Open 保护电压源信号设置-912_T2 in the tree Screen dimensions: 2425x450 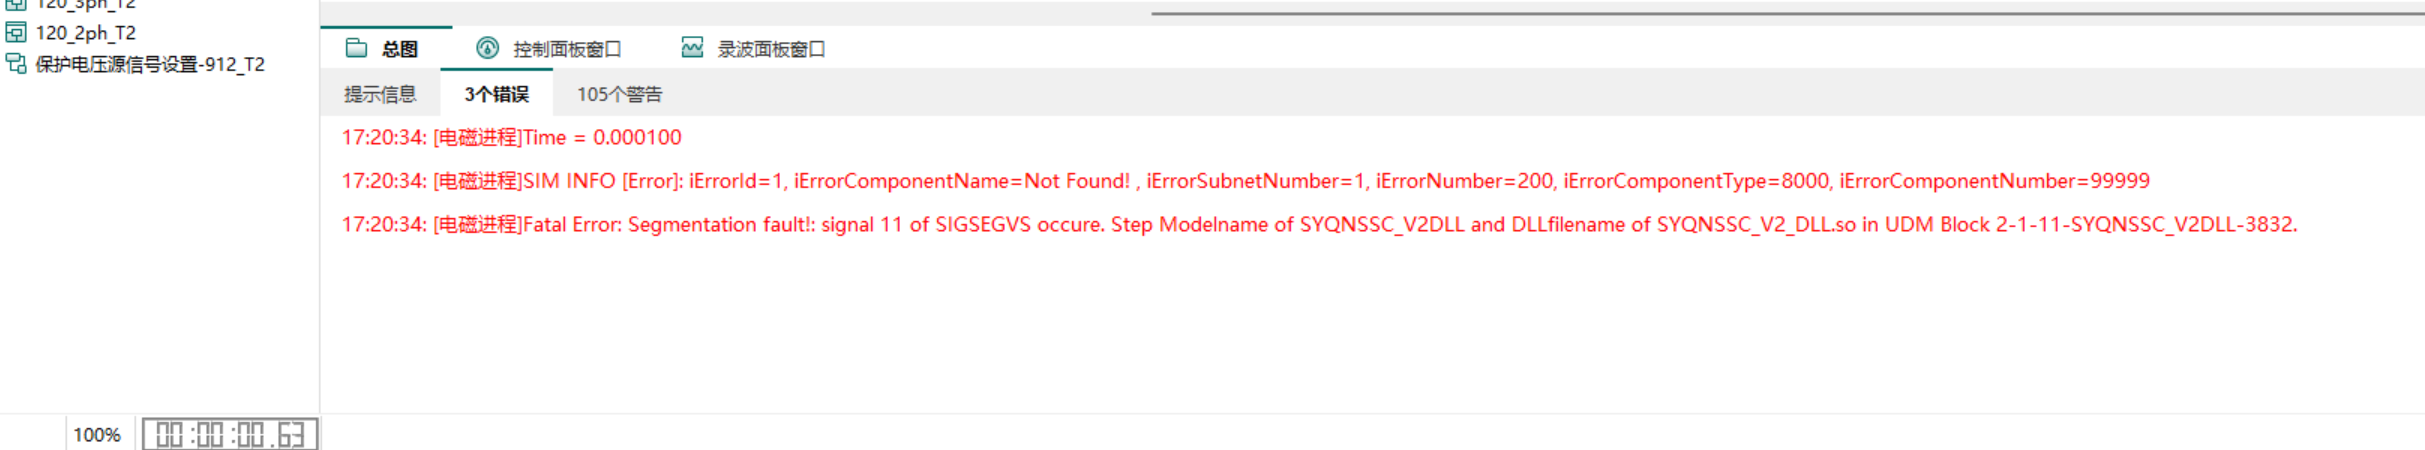150,64
